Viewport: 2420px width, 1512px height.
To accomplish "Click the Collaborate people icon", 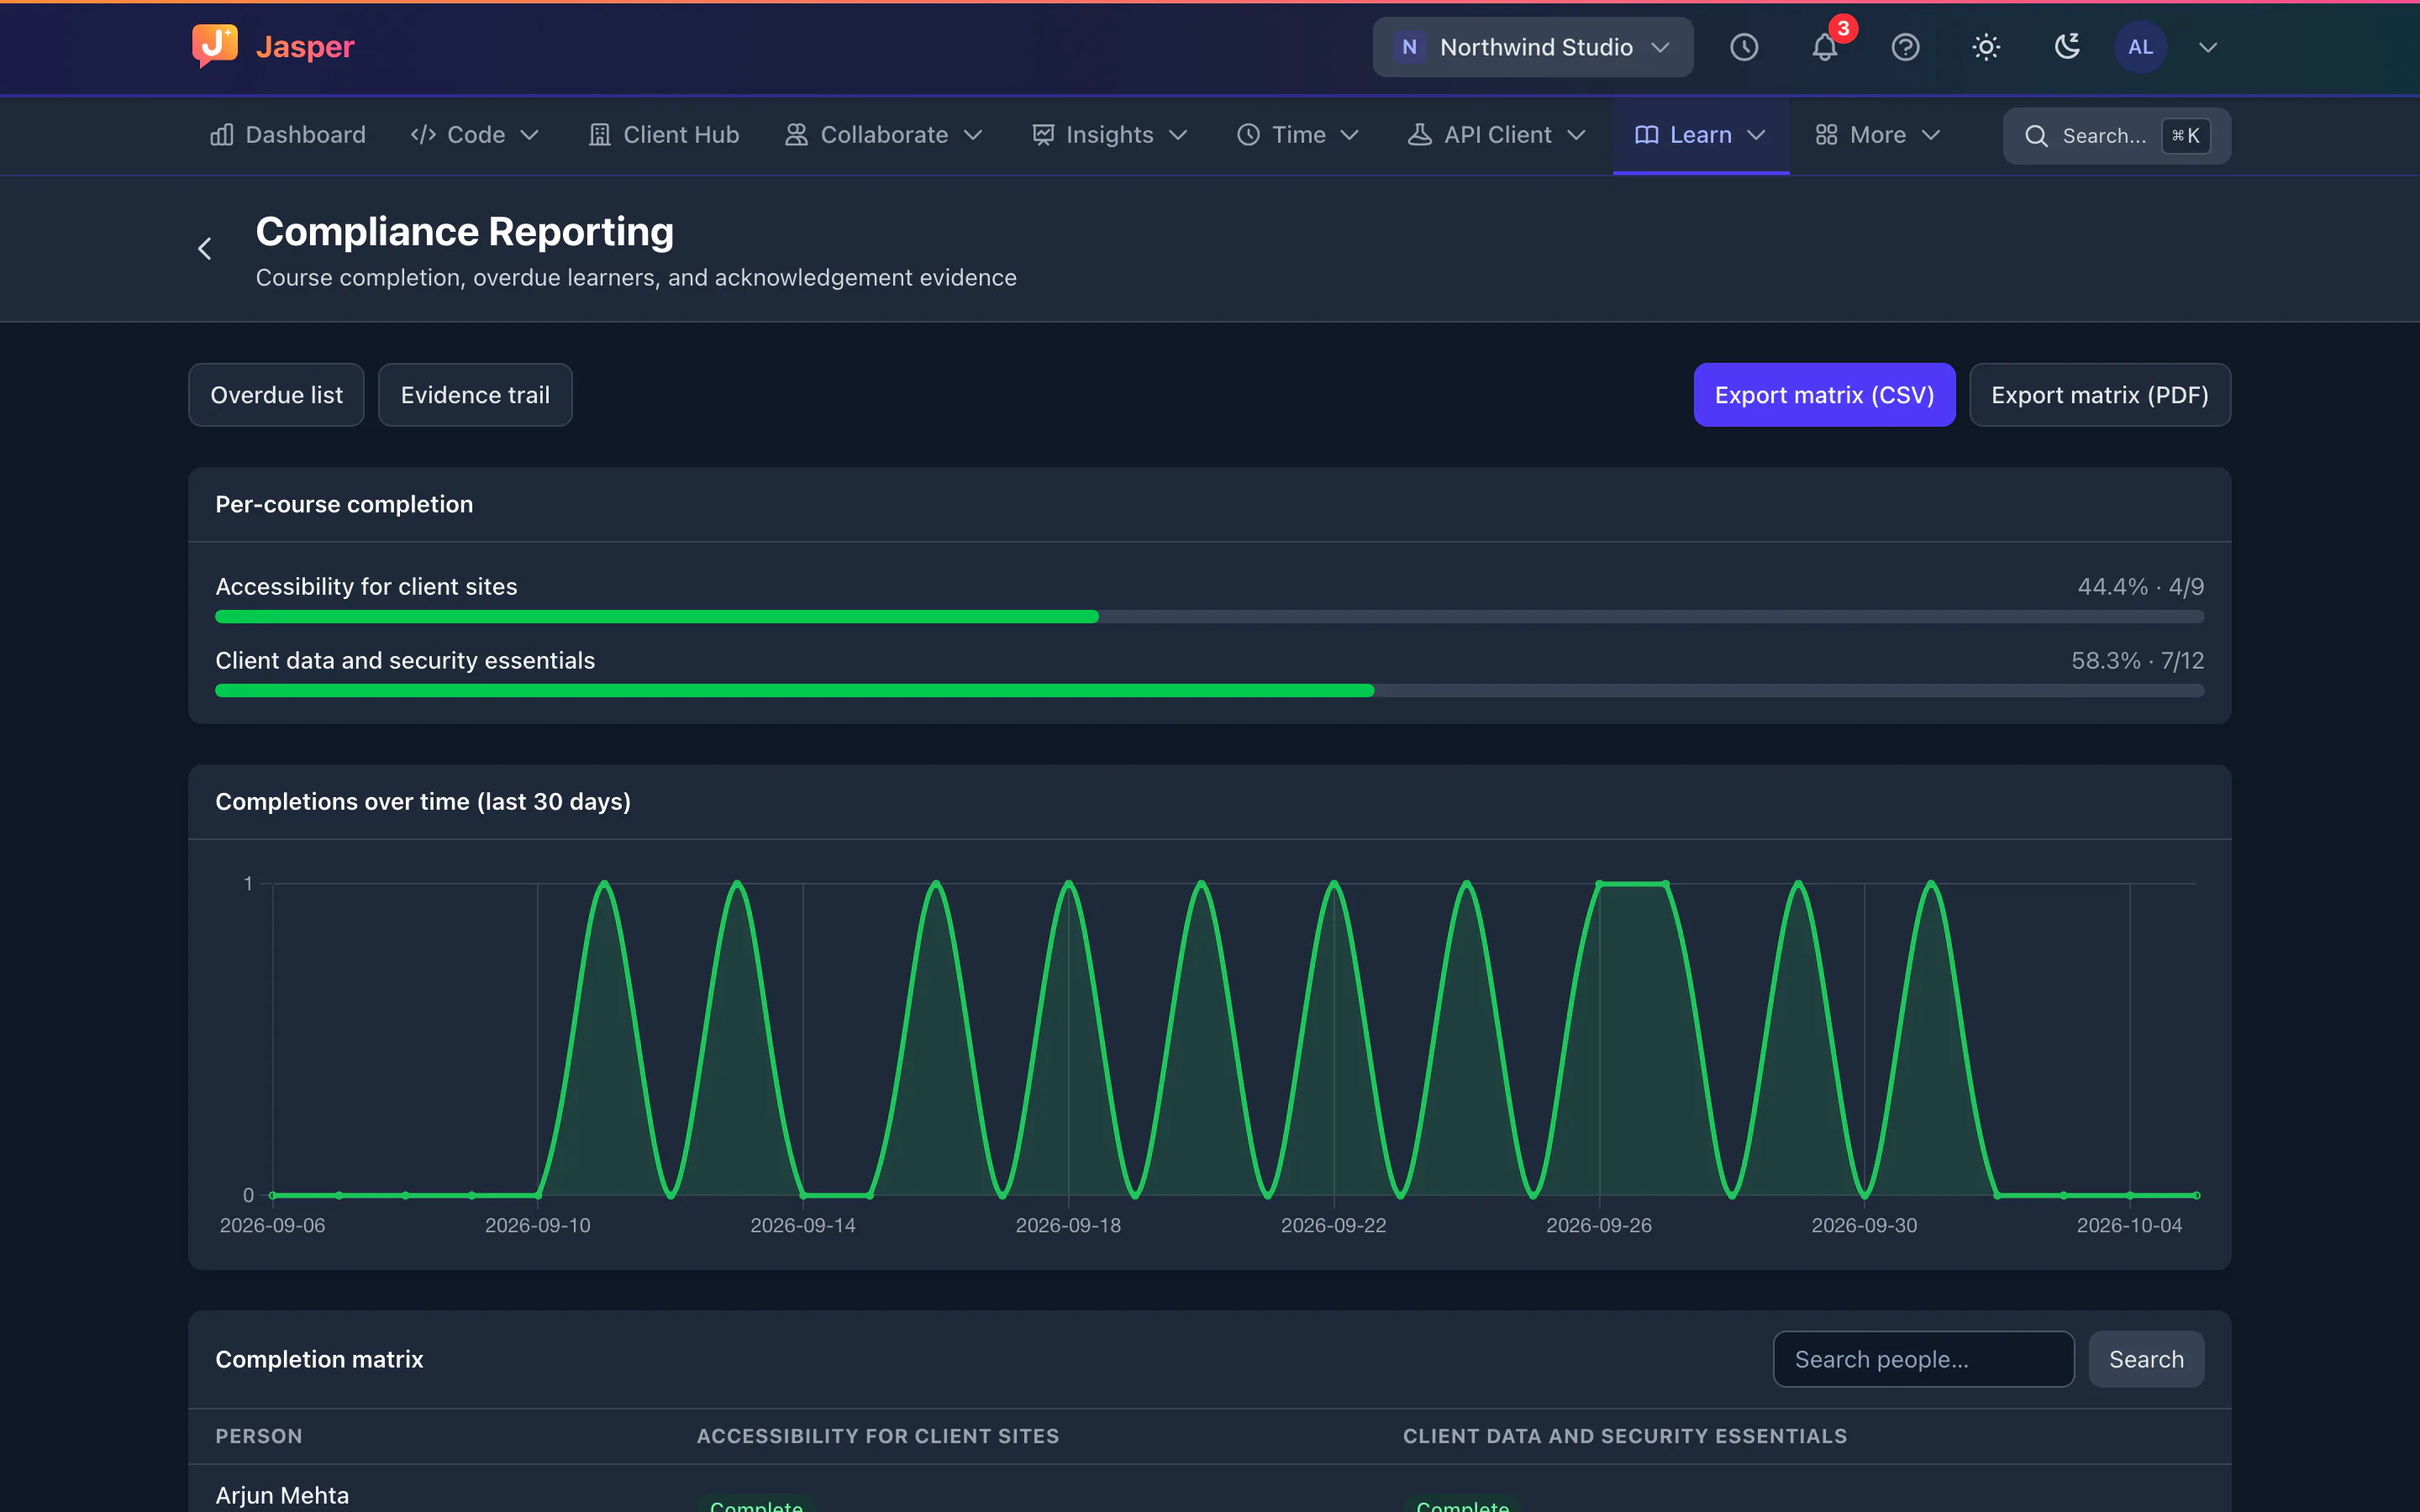I will (796, 135).
